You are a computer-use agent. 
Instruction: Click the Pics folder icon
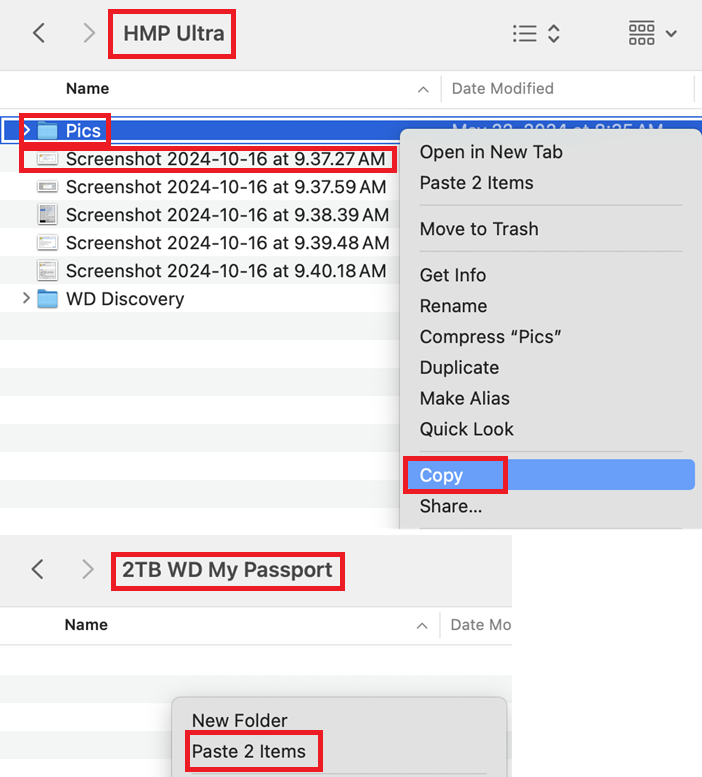48,130
